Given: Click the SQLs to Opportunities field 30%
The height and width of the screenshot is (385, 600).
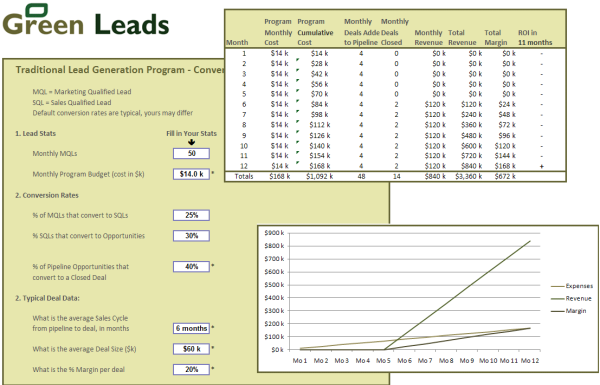Looking at the screenshot, I should (191, 236).
